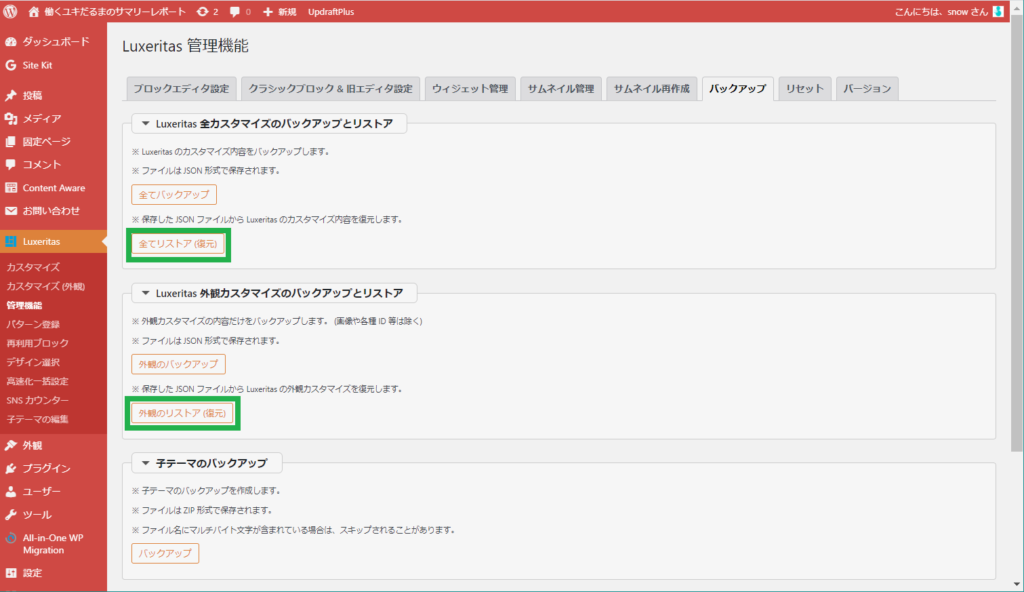Open 再利用ブロック submenu item
1024x592 pixels.
pyautogui.click(x=37, y=343)
